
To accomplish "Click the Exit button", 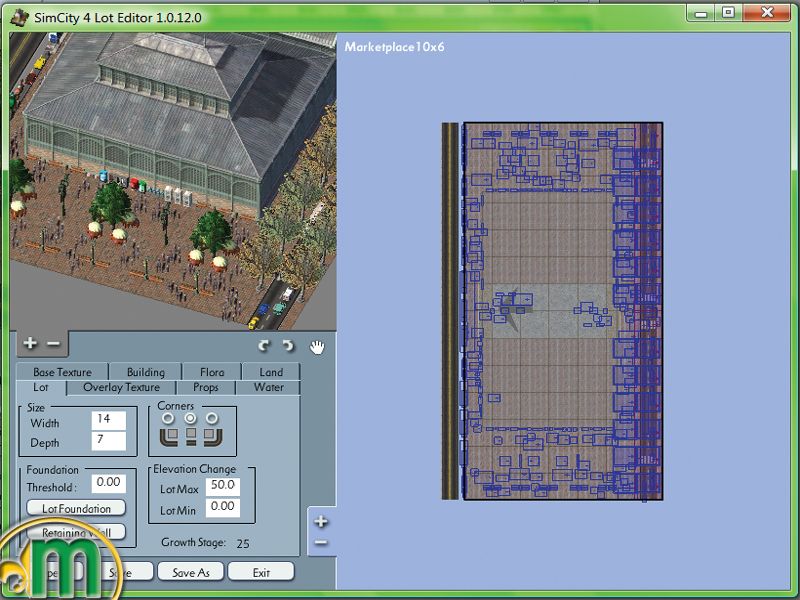I will point(261,572).
